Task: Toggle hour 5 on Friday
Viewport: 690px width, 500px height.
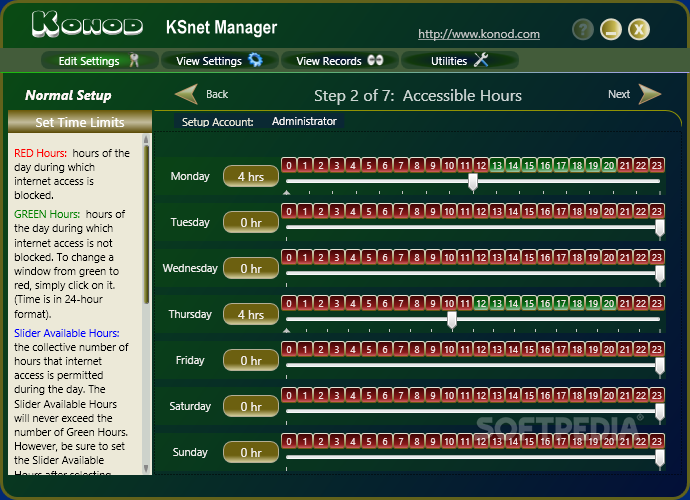Action: (x=369, y=349)
